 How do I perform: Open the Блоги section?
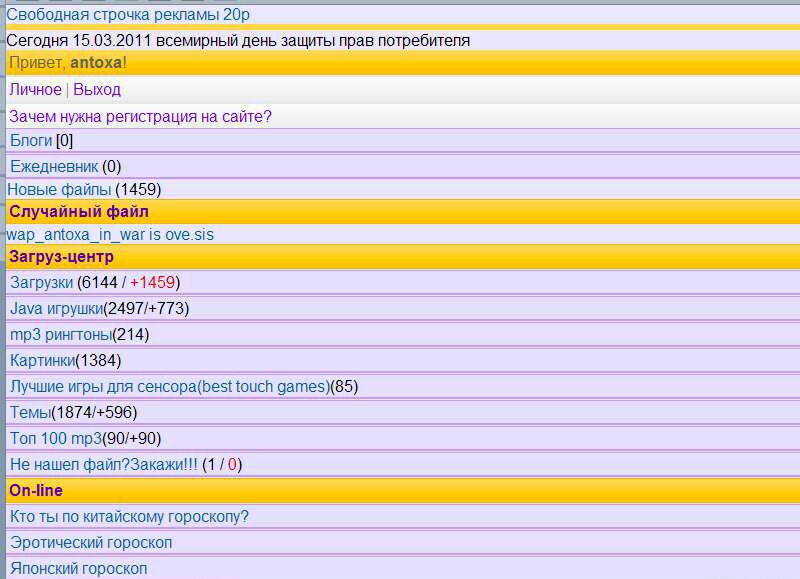[31, 141]
